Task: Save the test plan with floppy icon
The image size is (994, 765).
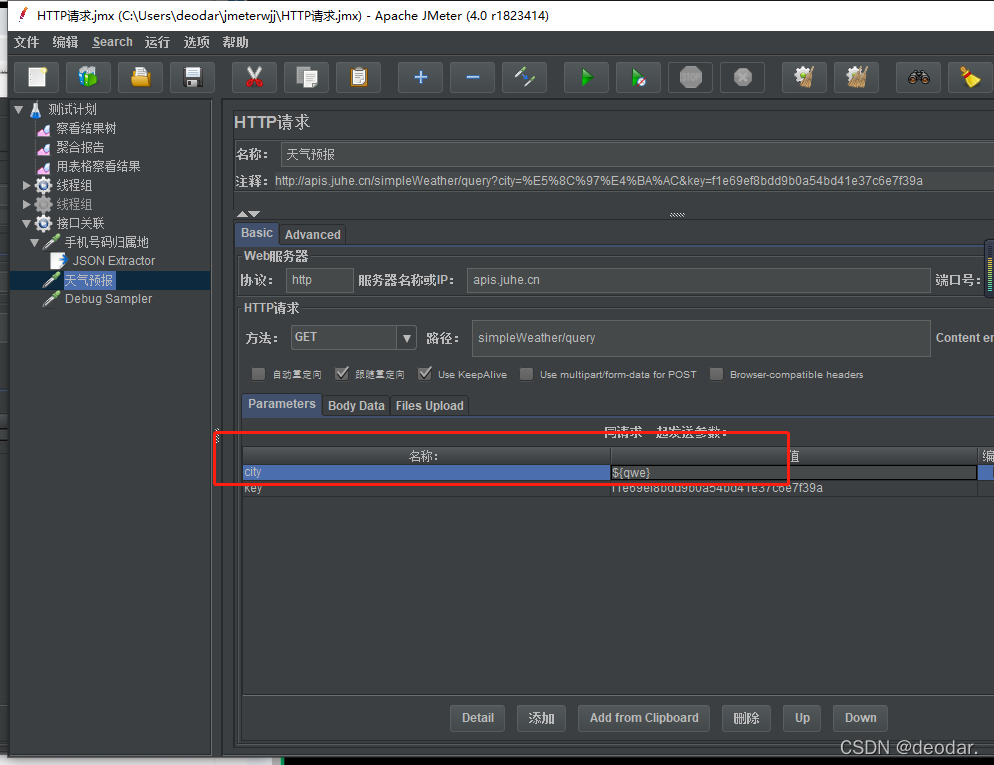Action: click(193, 77)
